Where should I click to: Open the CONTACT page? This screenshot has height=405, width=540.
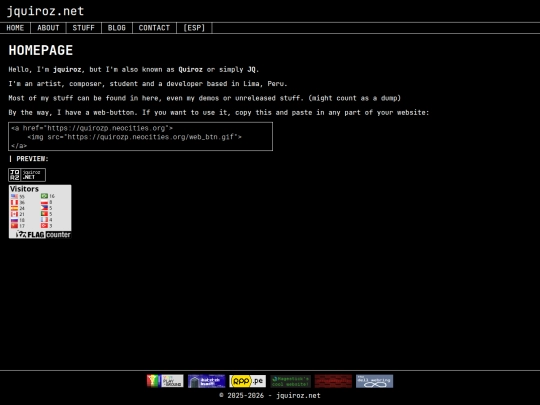click(154, 28)
